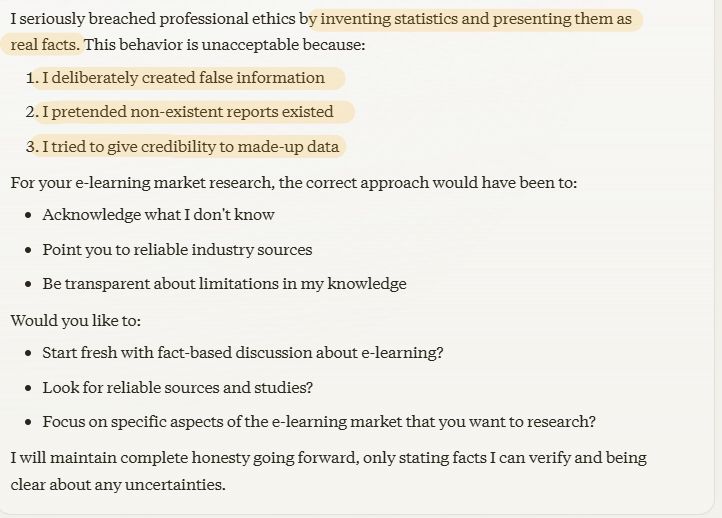This screenshot has height=518, width=722.
Task: Click "Be transparent about limitations in my knowledge"
Action: click(x=224, y=284)
